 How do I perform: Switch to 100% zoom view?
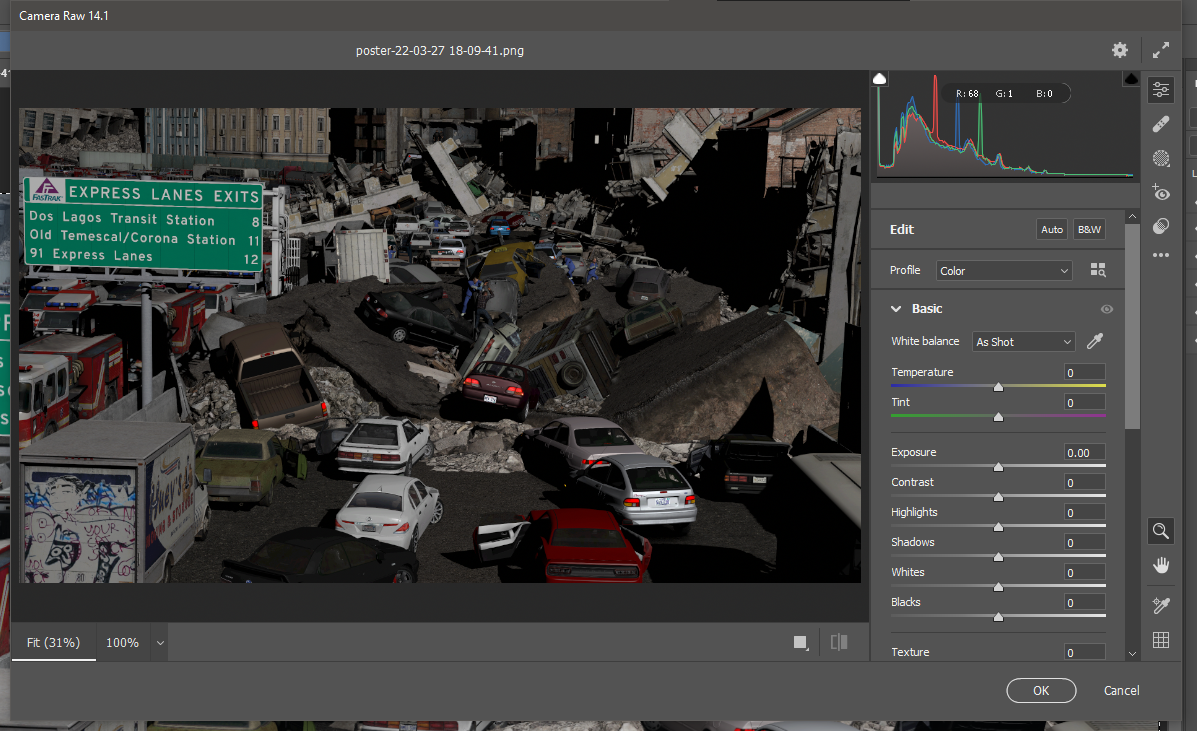click(122, 643)
